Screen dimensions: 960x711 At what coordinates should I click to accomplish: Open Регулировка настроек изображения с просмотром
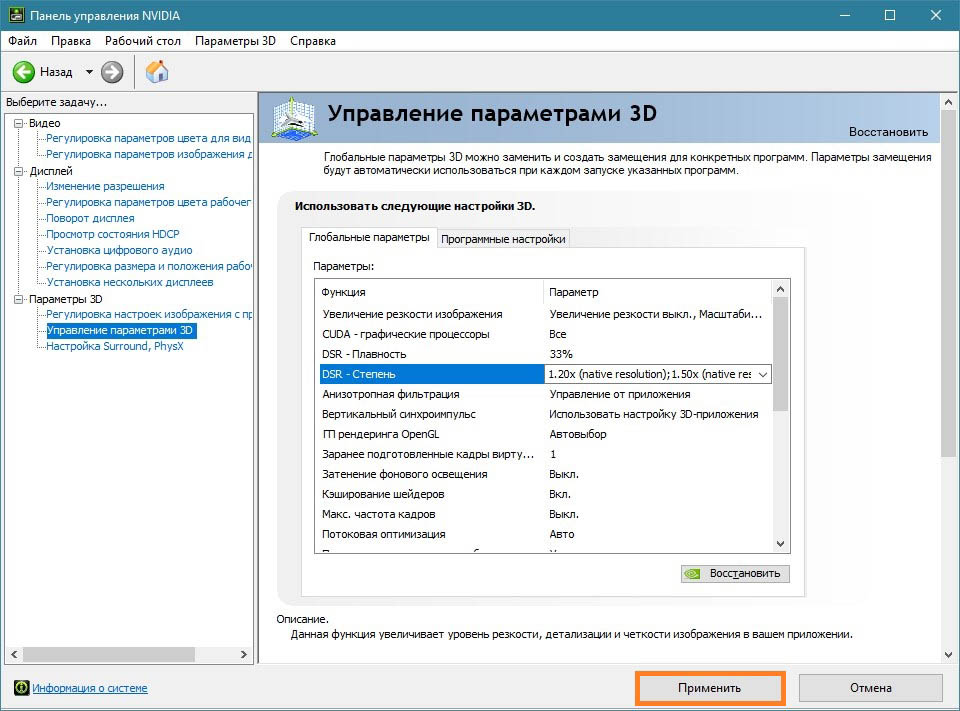pos(149,314)
